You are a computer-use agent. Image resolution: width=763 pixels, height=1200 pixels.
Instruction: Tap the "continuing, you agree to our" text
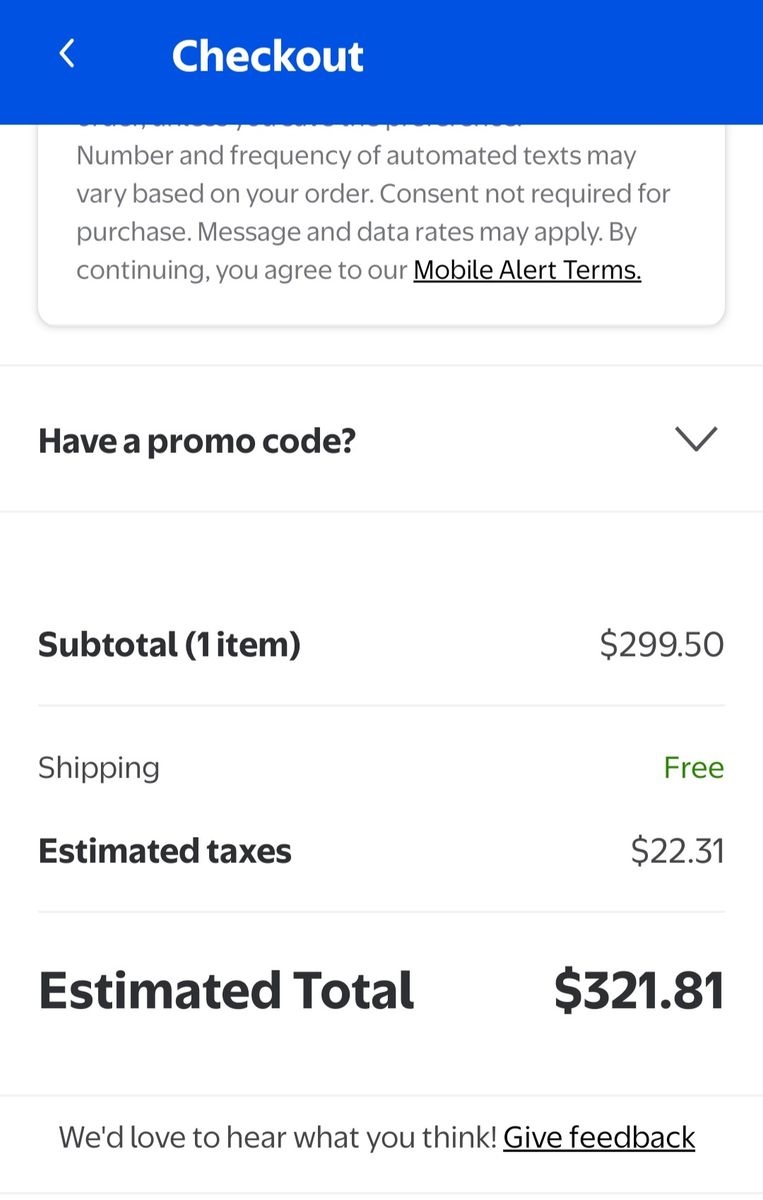point(242,270)
